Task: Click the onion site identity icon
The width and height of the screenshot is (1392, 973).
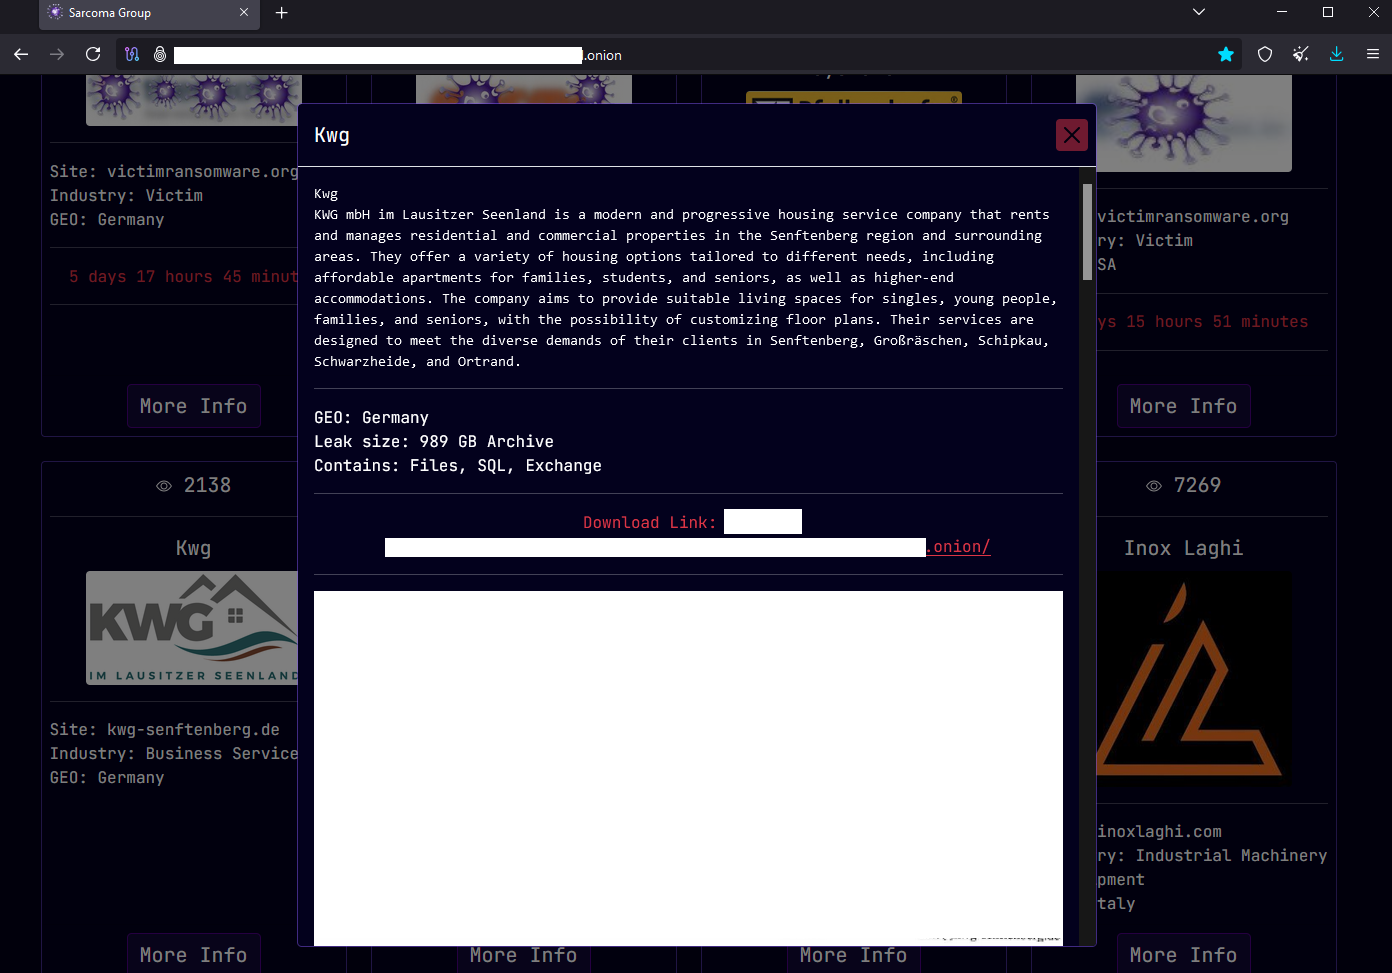Action: 160,55
